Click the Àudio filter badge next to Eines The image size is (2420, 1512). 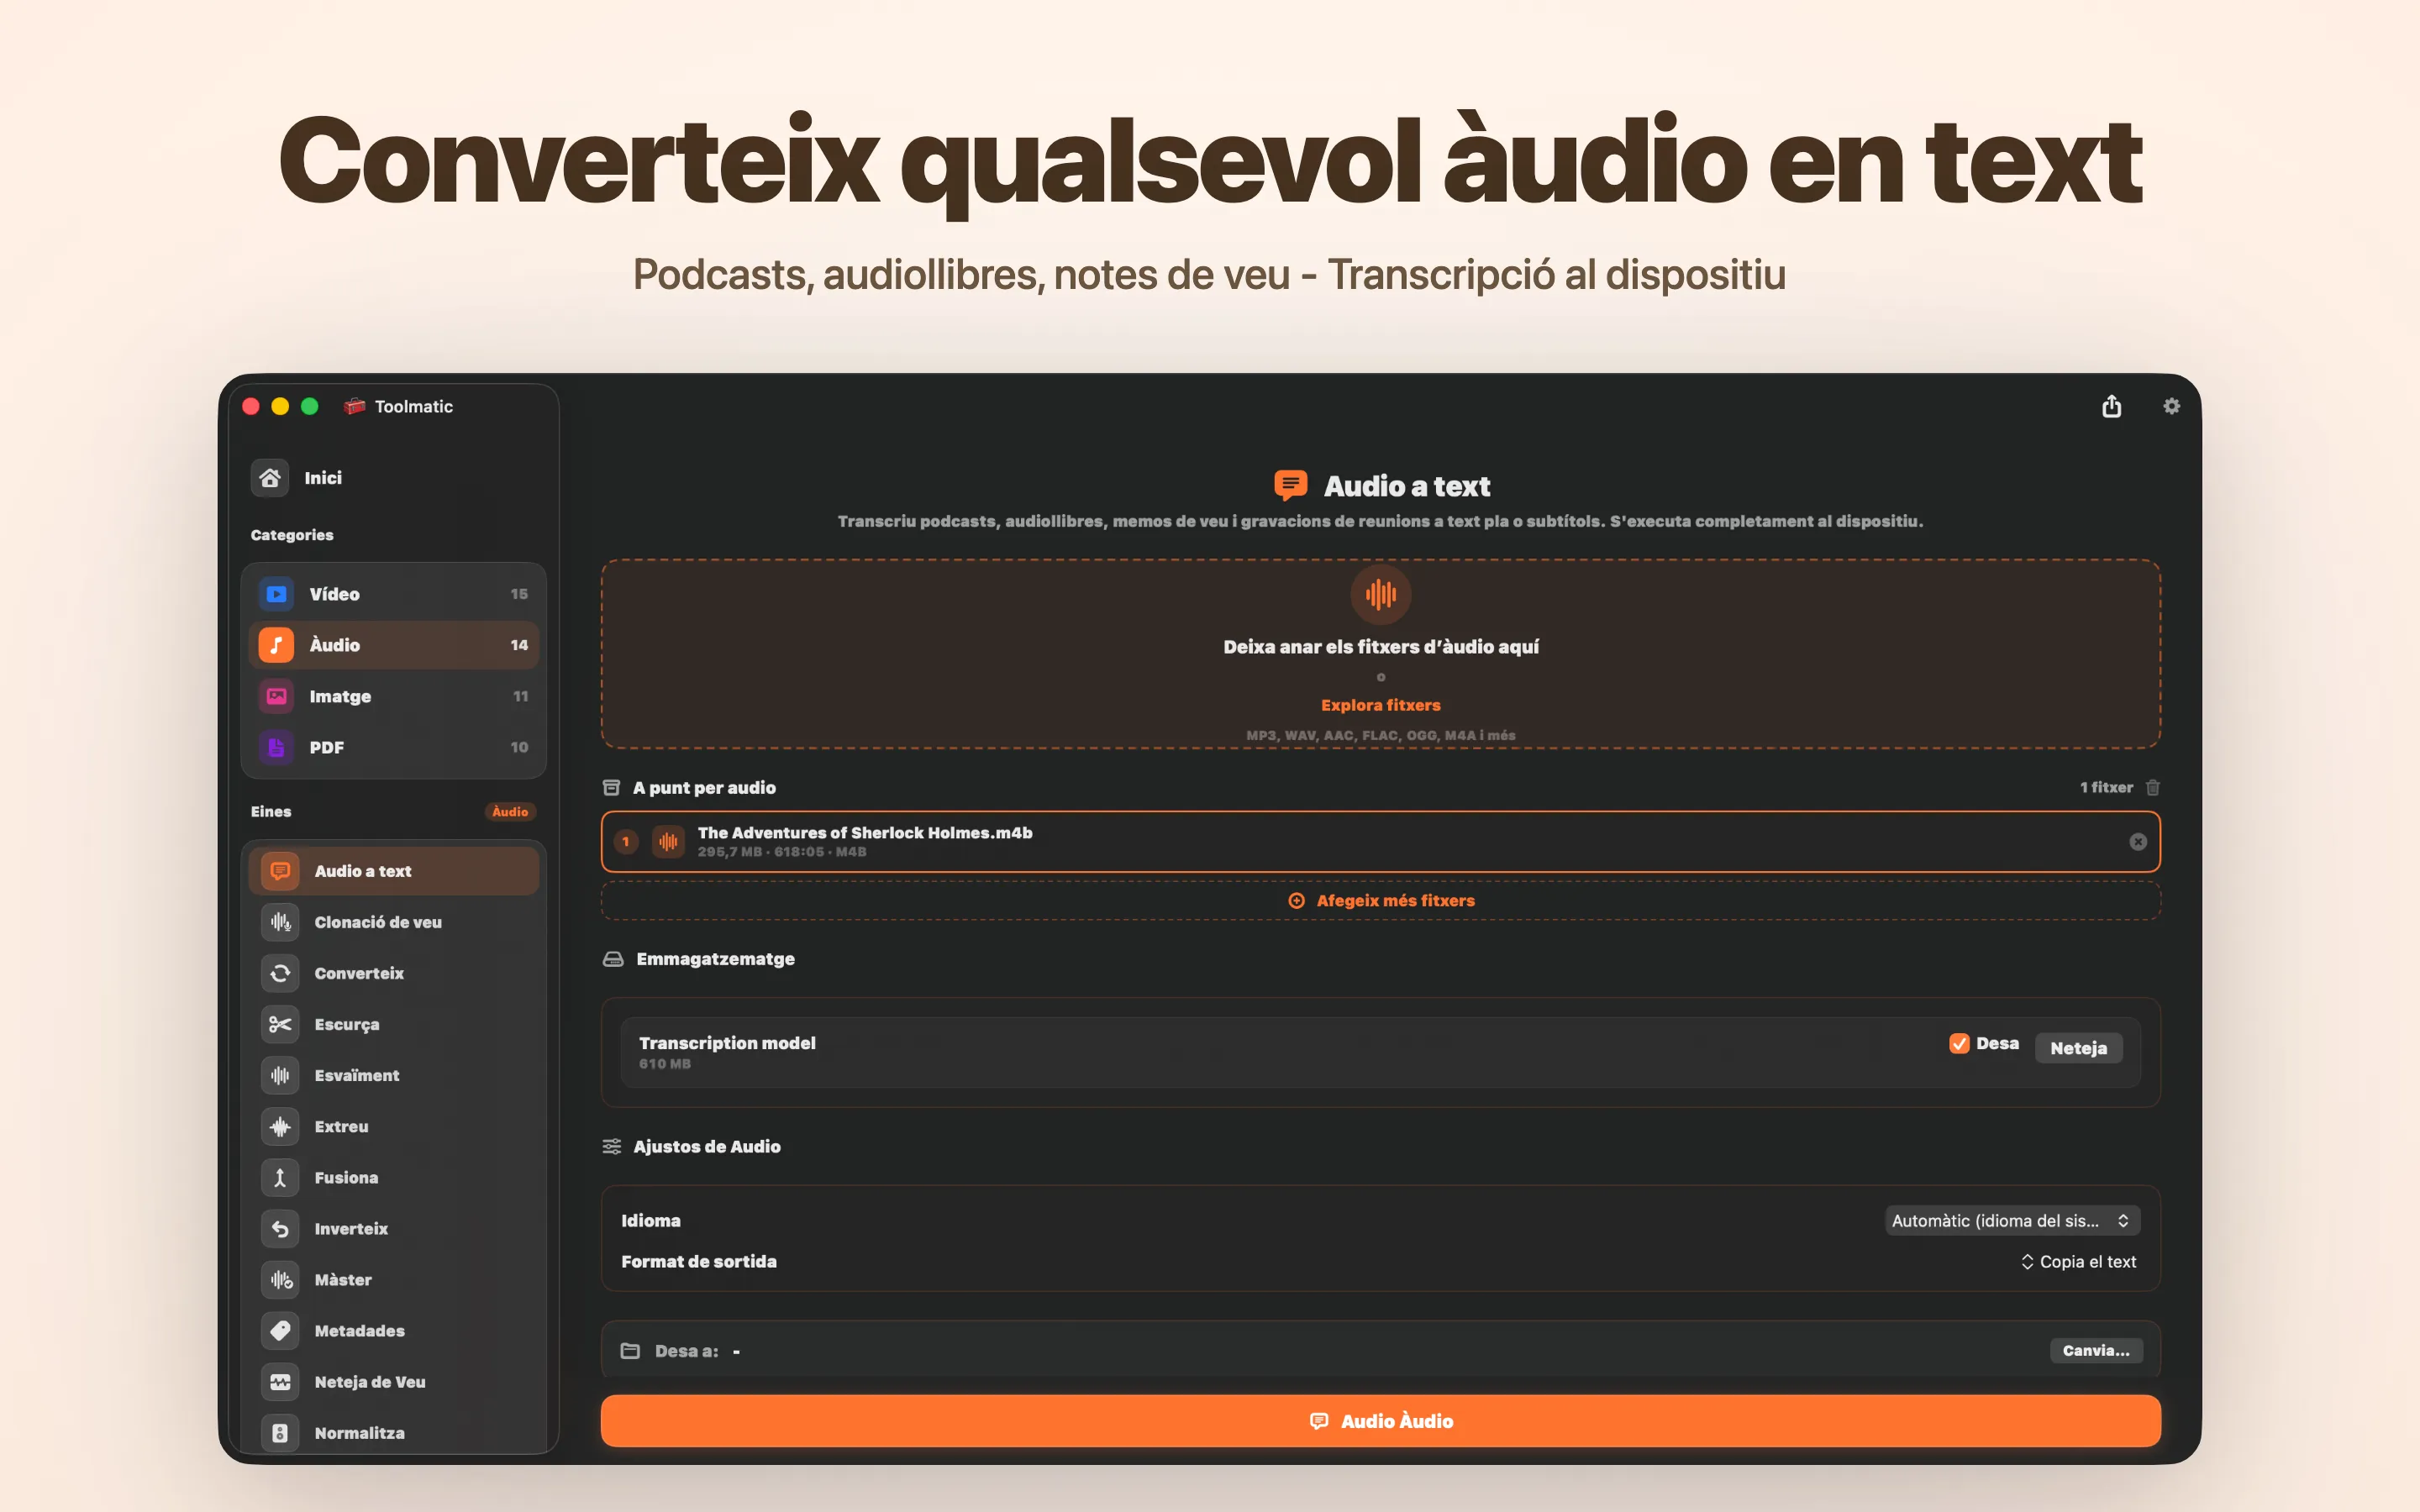(x=510, y=812)
